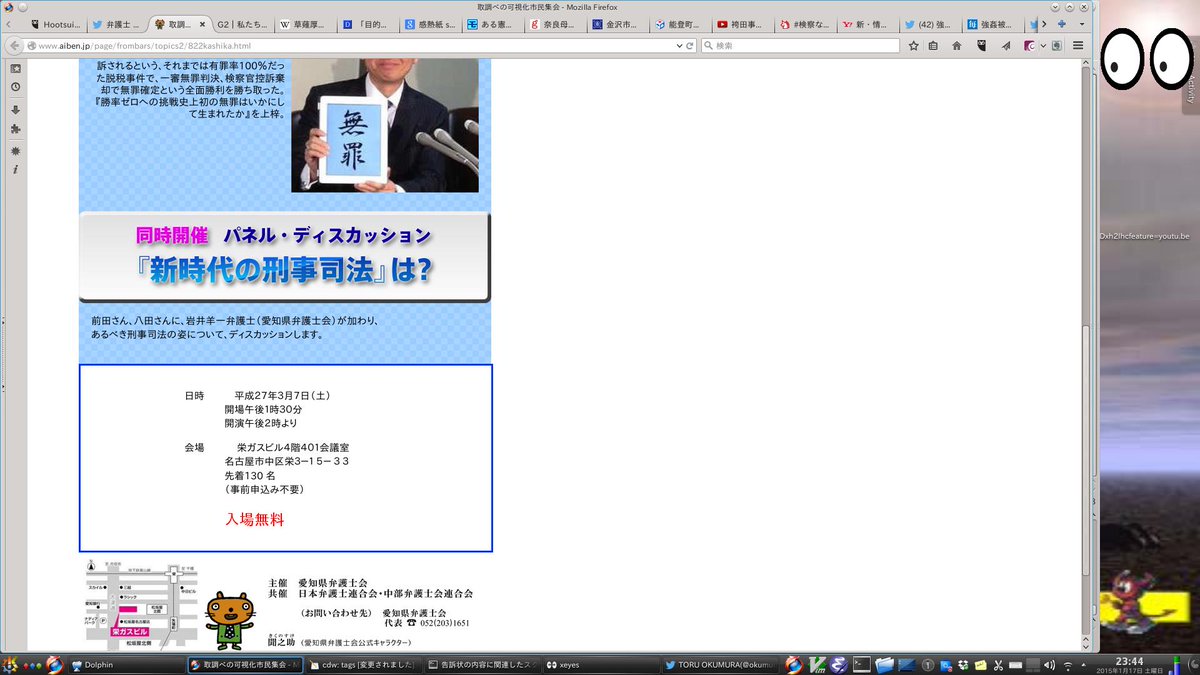Click the search engine magnifier dropdown

click(x=709, y=45)
